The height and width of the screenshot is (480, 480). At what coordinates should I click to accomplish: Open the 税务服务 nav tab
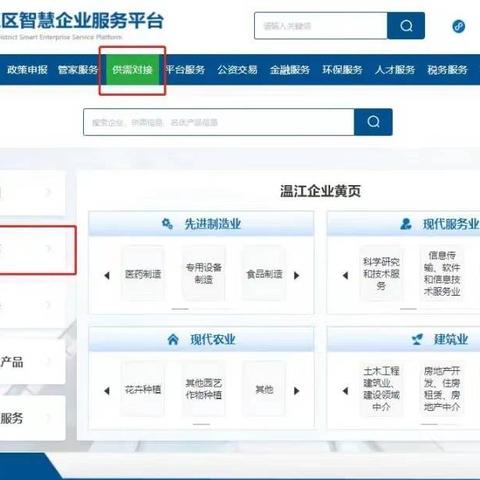(447, 70)
